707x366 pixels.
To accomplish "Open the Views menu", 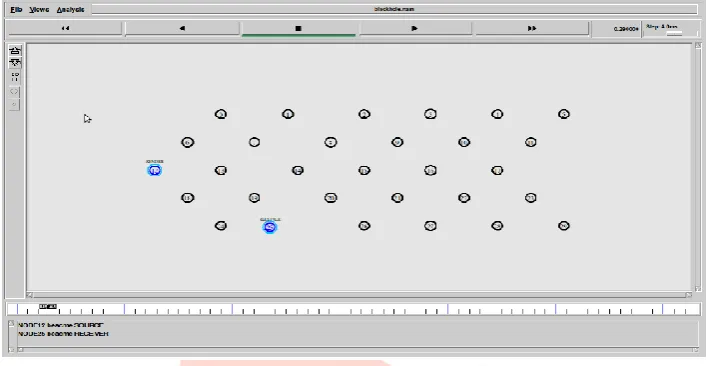I will coord(39,9).
